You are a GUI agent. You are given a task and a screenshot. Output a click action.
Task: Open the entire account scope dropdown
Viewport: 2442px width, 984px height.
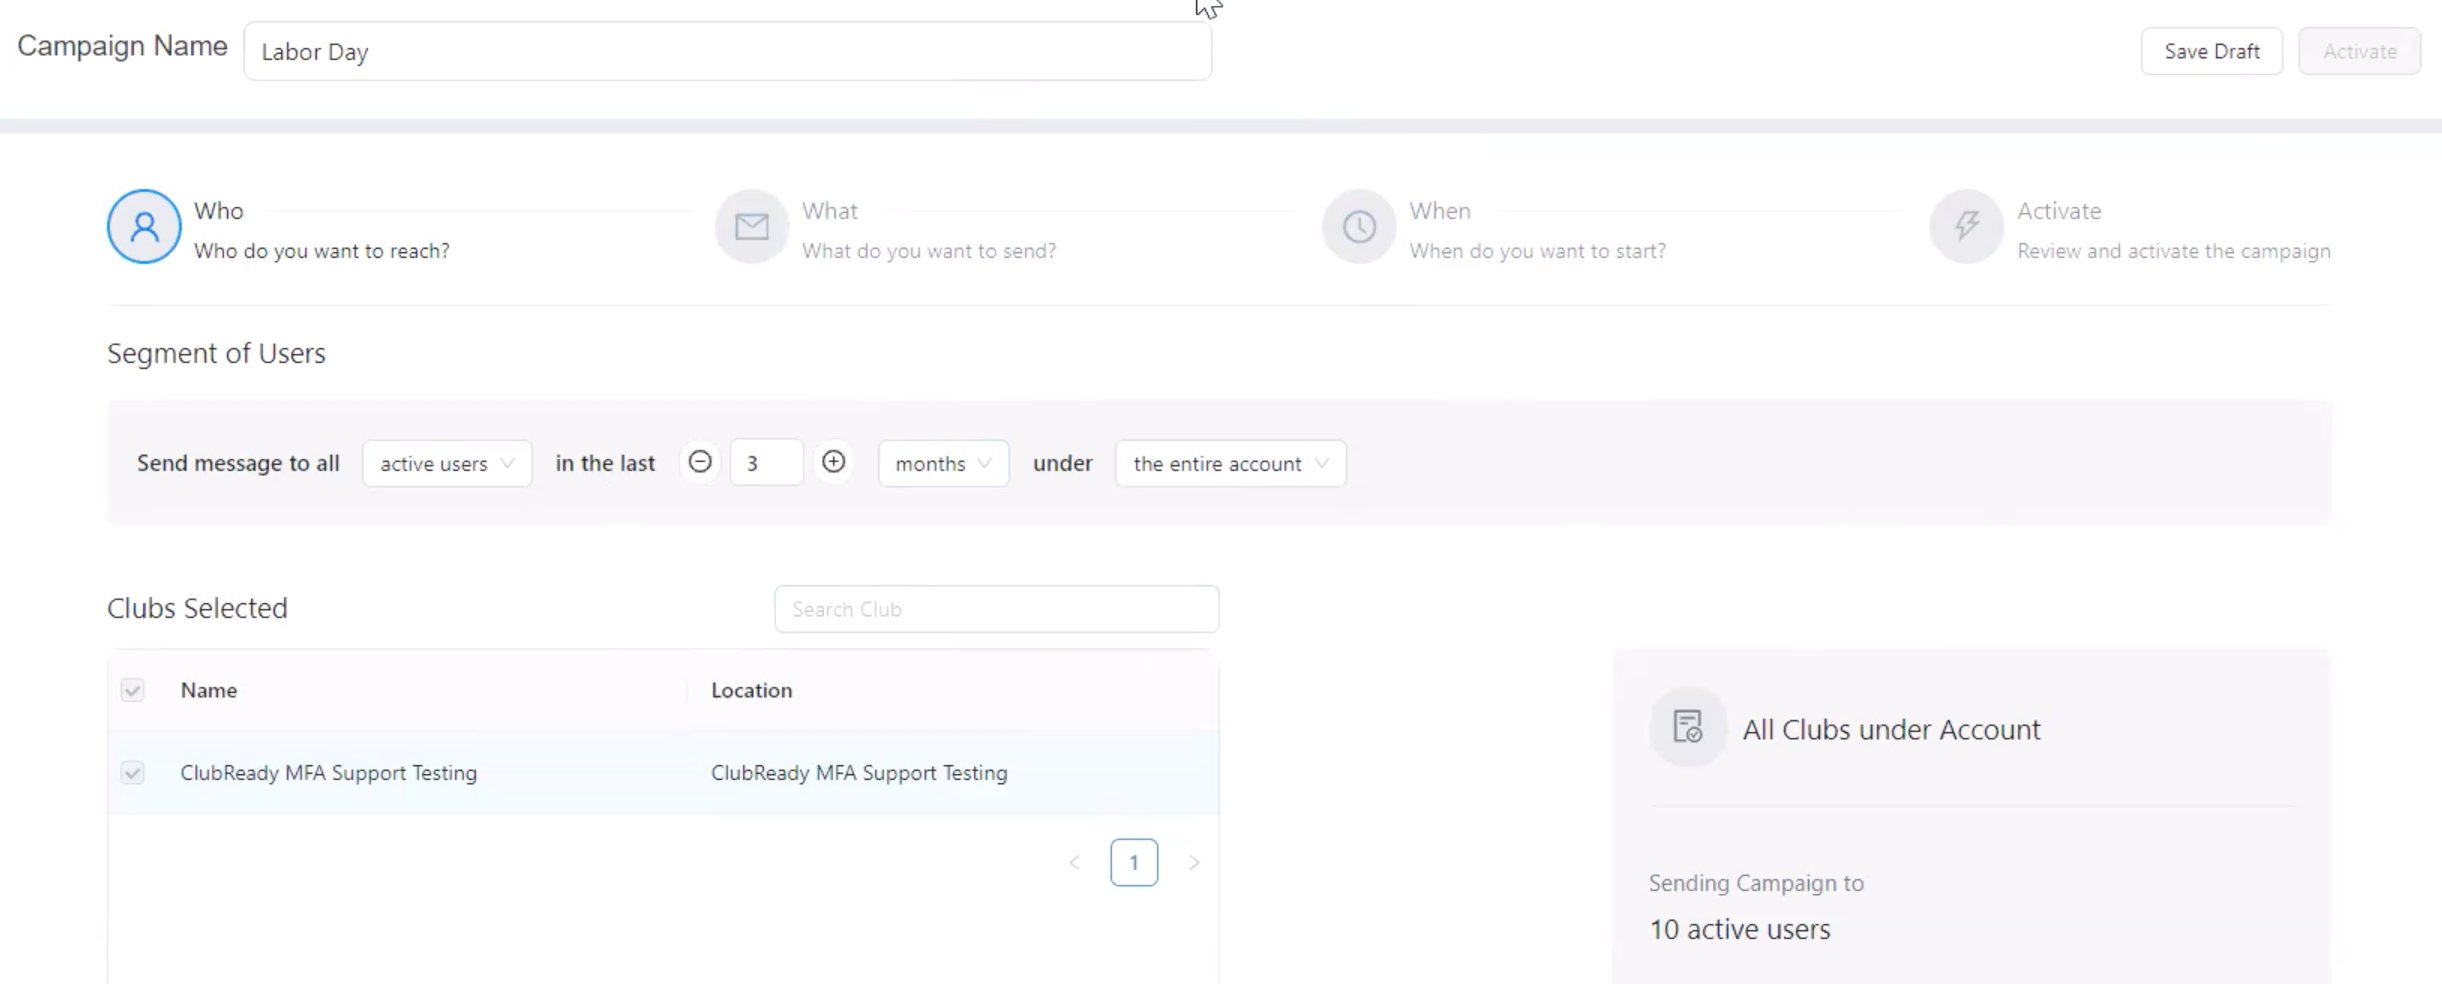(x=1230, y=464)
